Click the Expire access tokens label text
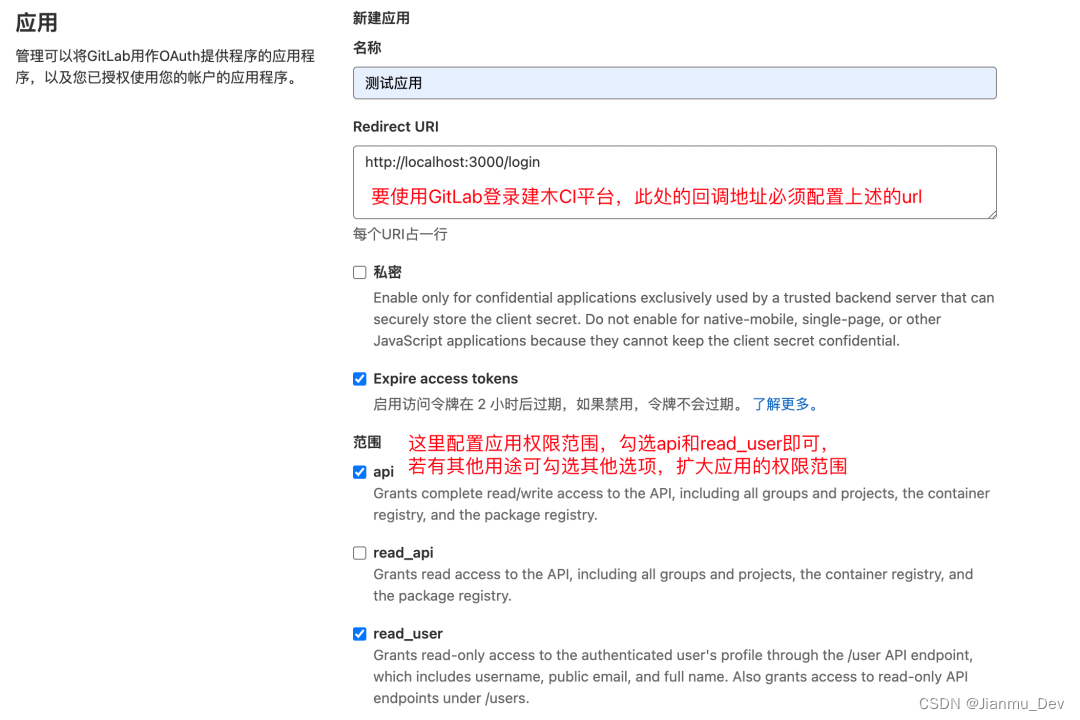This screenshot has width=1080, height=720. [x=445, y=378]
